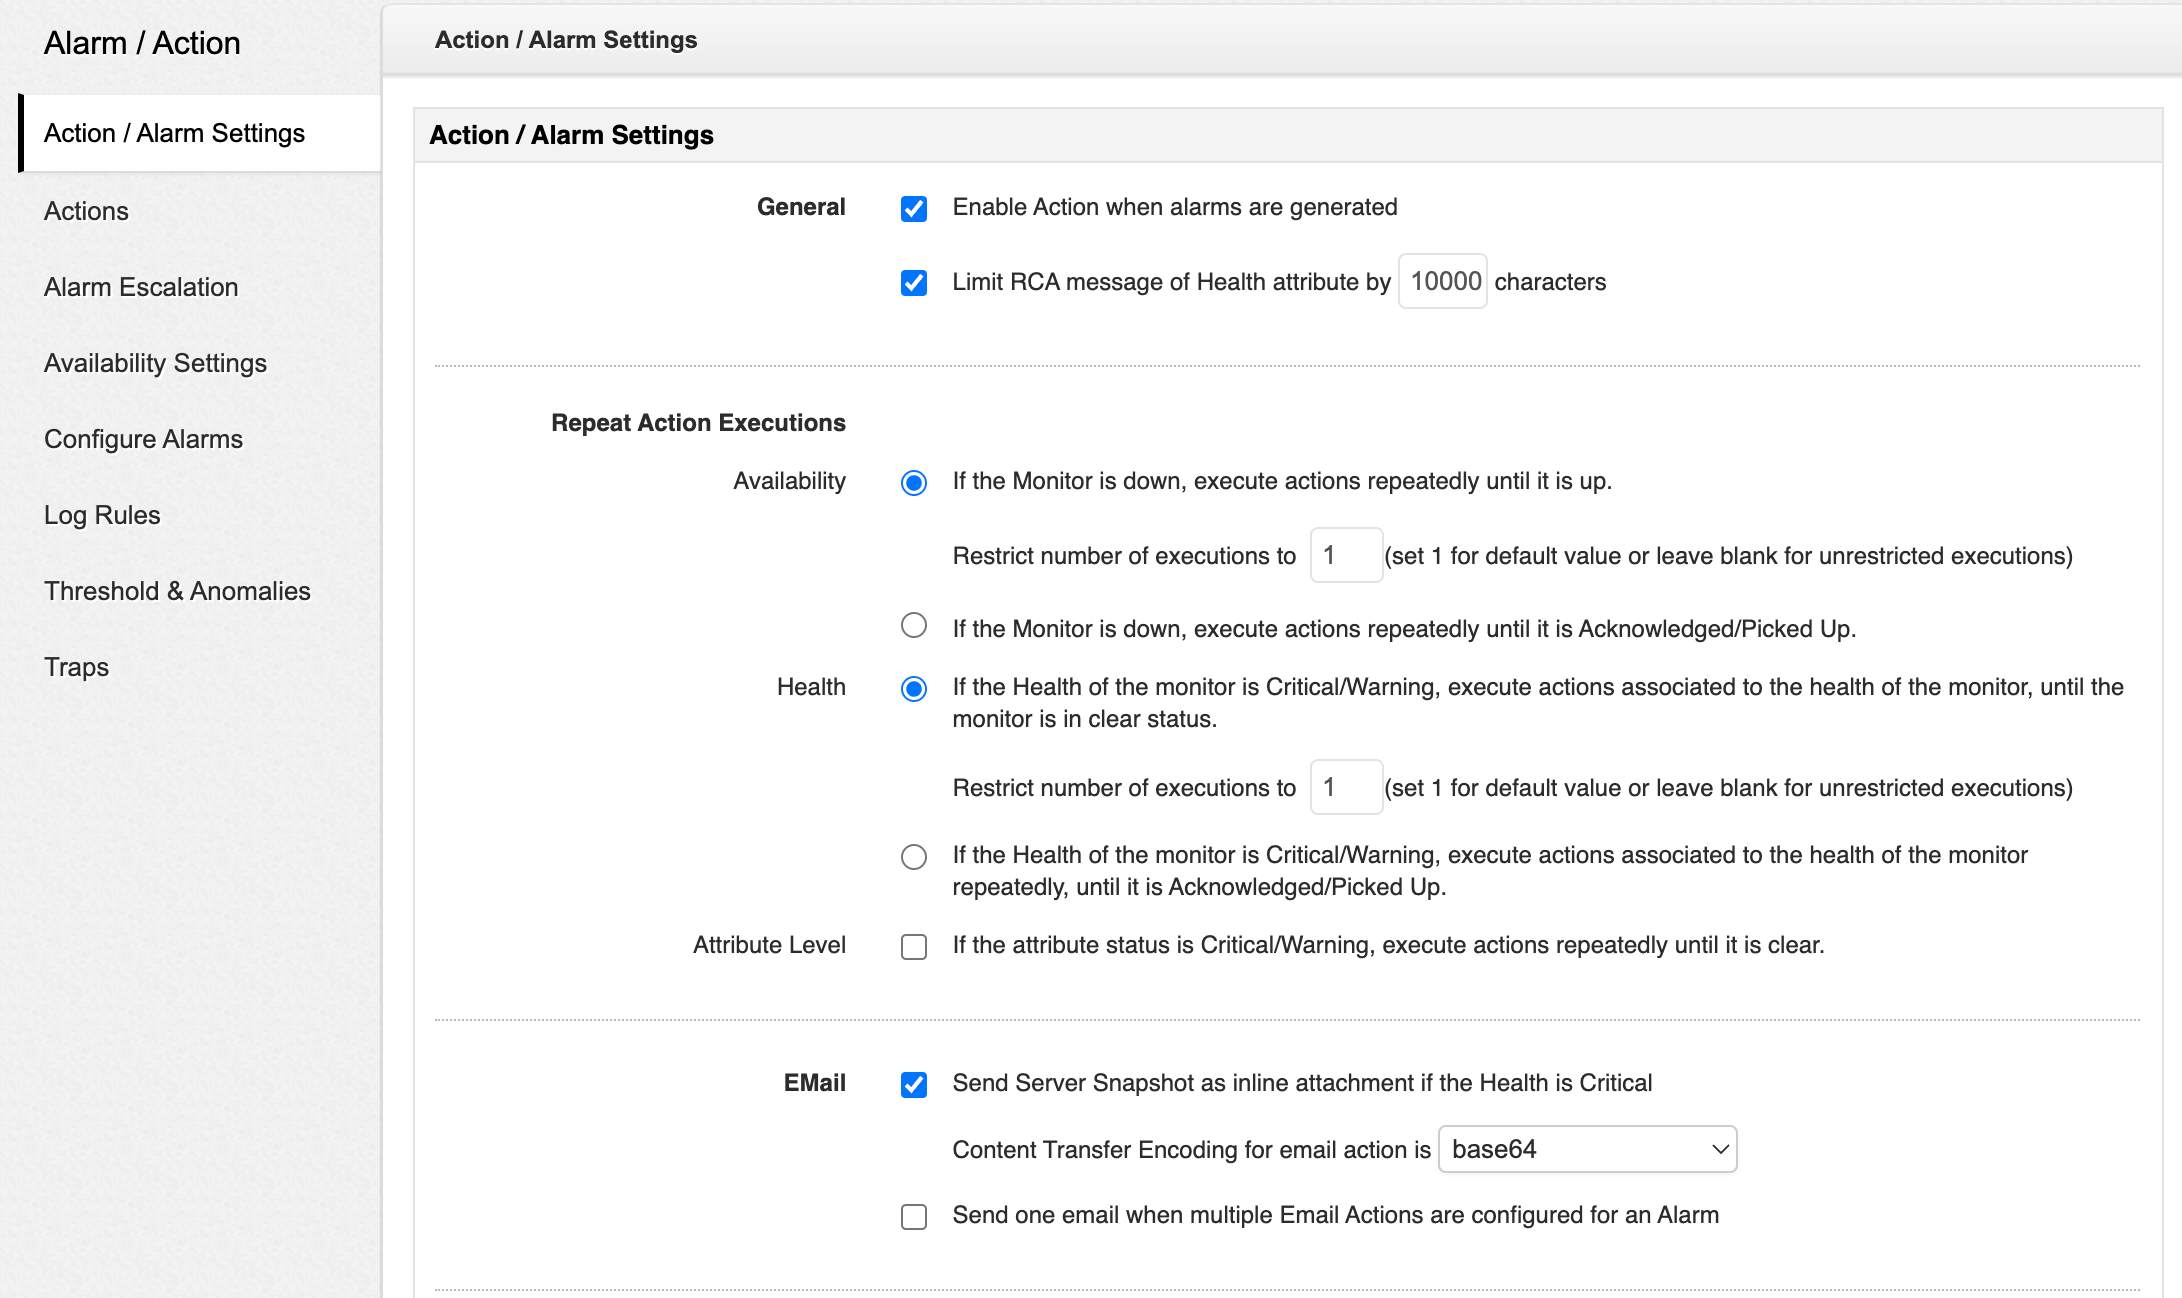Screen dimensions: 2182x1298
Task: Open Actions in the sidebar
Action: [86, 211]
